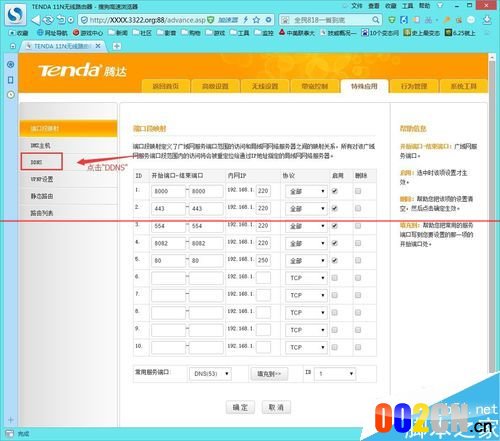Image resolution: width=500 pixels, height=441 pixels.
Task: Click the download arrow icon at top right
Action: coord(487,20)
